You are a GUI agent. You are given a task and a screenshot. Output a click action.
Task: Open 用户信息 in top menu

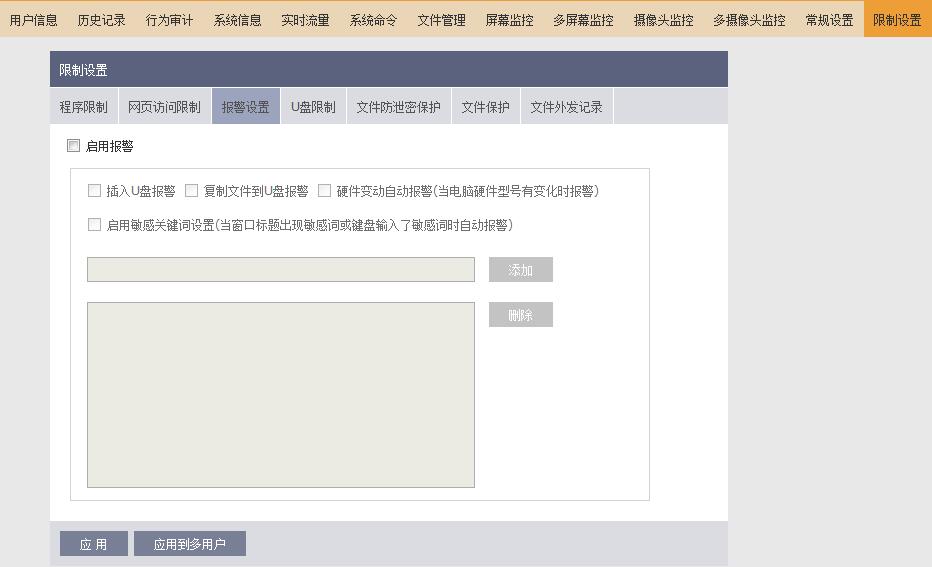click(x=34, y=20)
